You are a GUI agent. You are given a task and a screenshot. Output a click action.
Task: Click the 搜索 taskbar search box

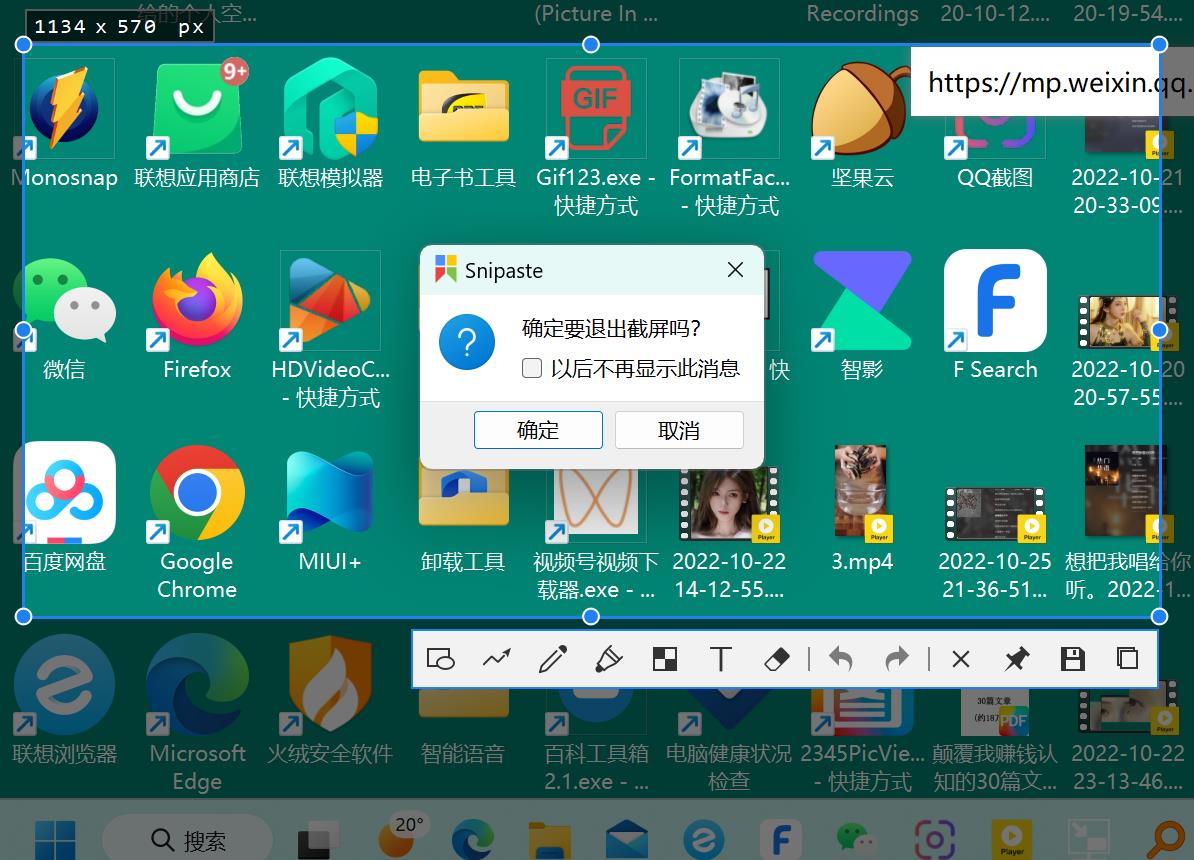click(x=188, y=840)
